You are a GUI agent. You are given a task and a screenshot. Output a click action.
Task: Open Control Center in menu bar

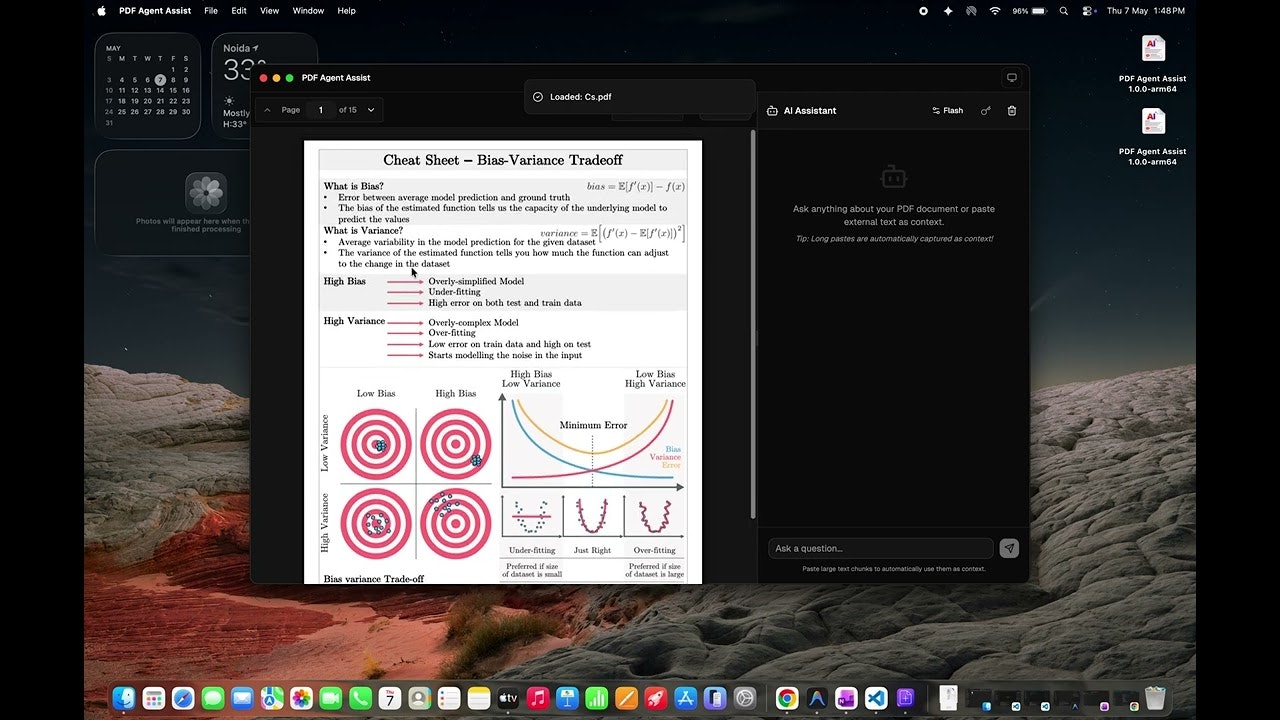point(1089,11)
